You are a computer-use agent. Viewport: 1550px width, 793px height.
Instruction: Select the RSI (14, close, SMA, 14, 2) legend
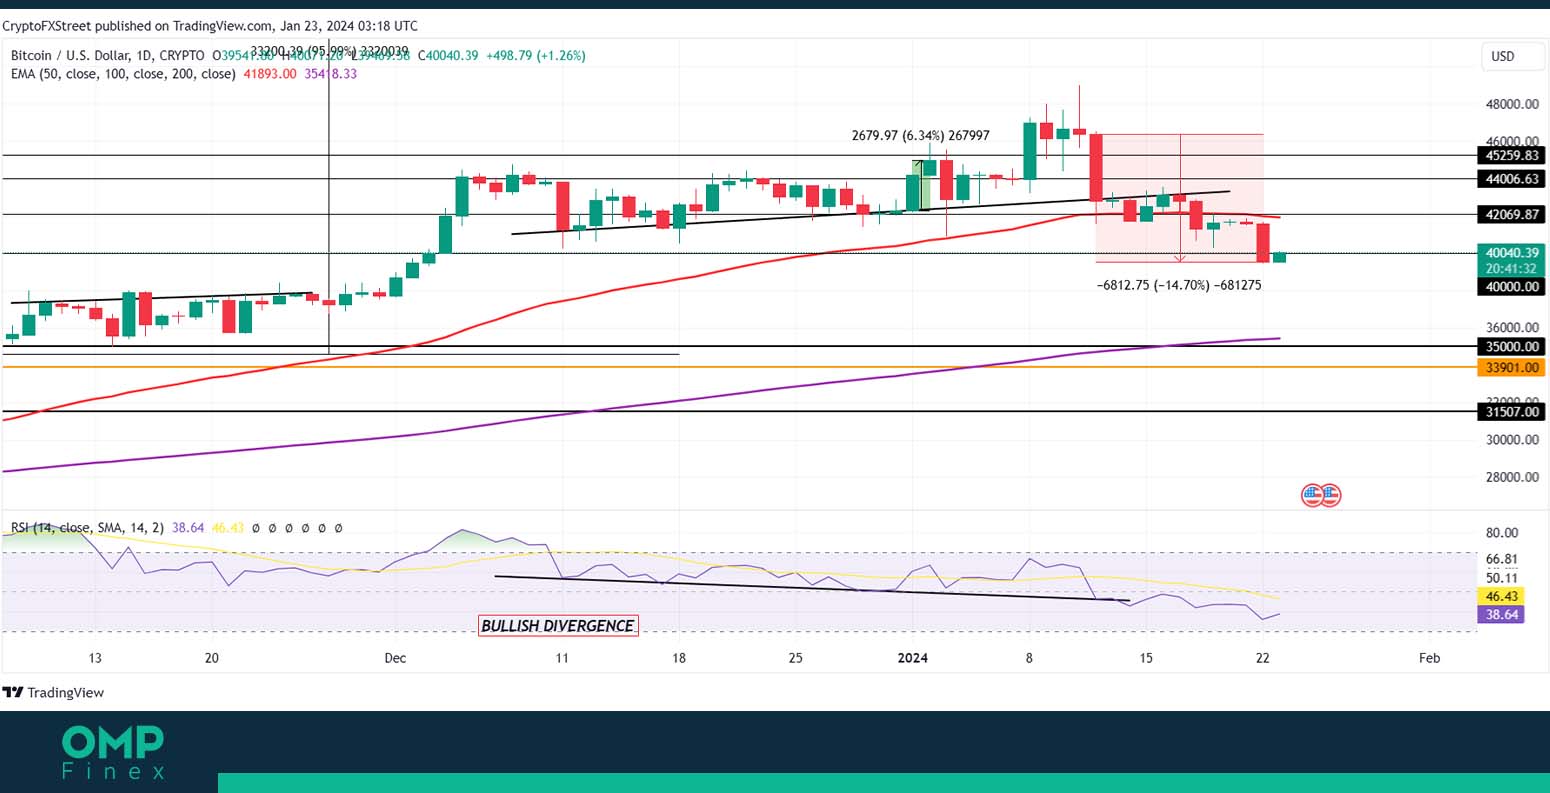[88, 527]
